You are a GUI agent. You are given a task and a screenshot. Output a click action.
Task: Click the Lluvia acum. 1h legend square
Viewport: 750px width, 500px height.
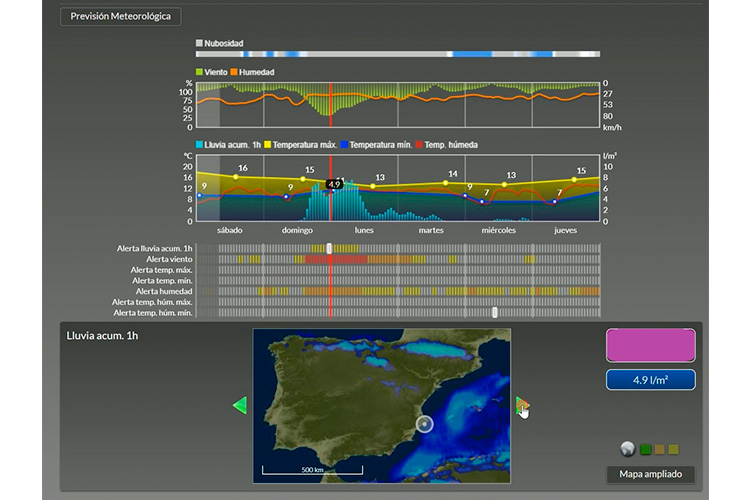coord(200,145)
